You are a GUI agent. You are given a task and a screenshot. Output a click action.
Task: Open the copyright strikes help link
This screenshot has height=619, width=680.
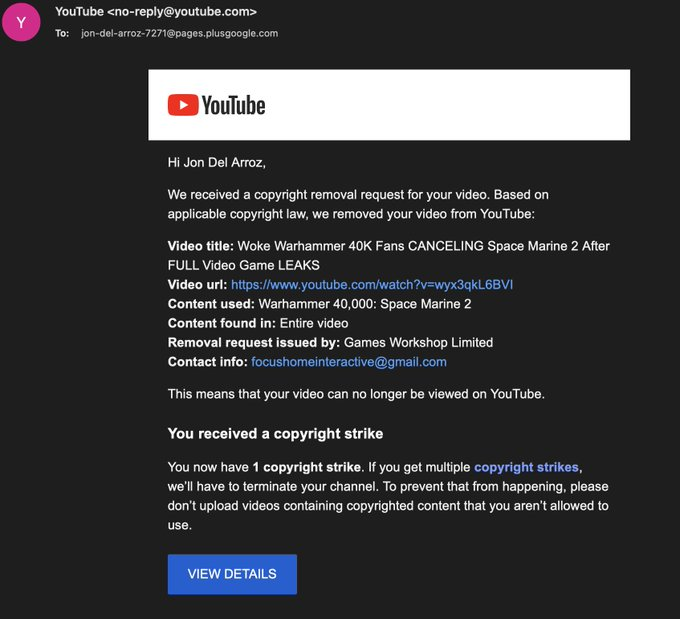526,467
